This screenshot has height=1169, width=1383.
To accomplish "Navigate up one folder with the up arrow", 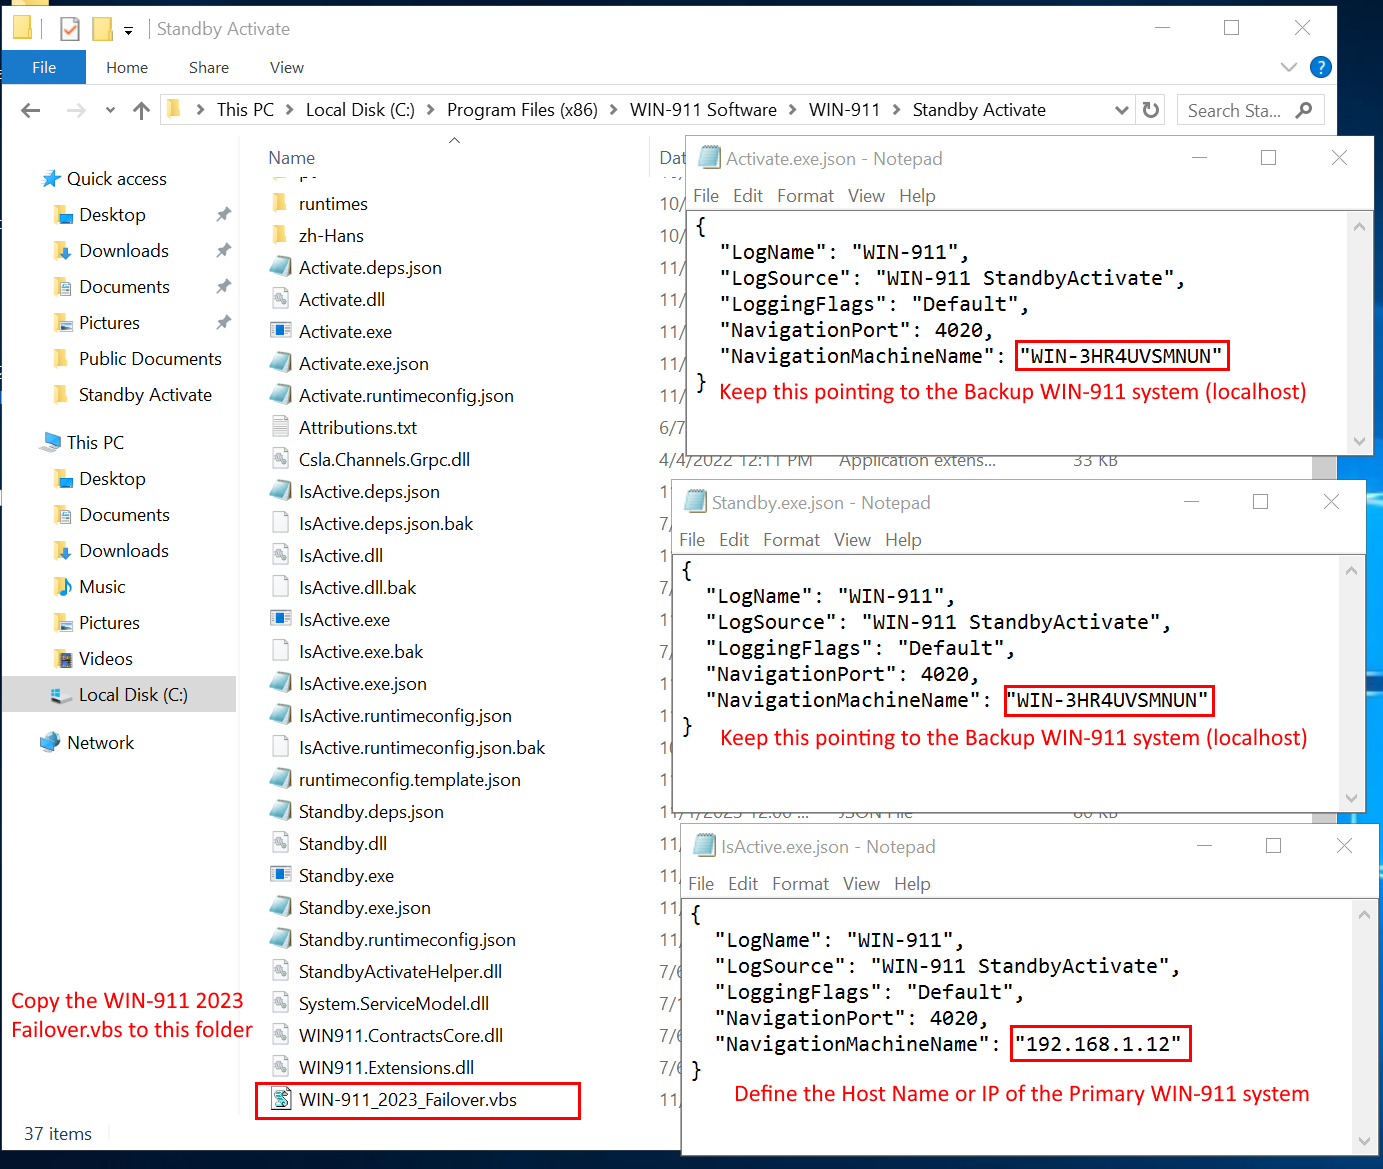I will (141, 110).
